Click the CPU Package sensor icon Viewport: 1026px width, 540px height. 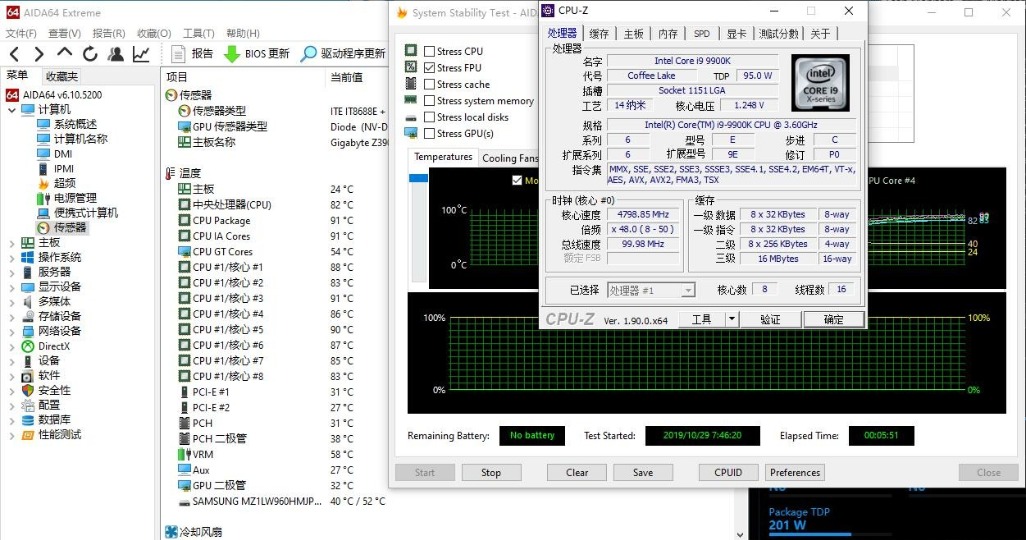pyautogui.click(x=185, y=220)
